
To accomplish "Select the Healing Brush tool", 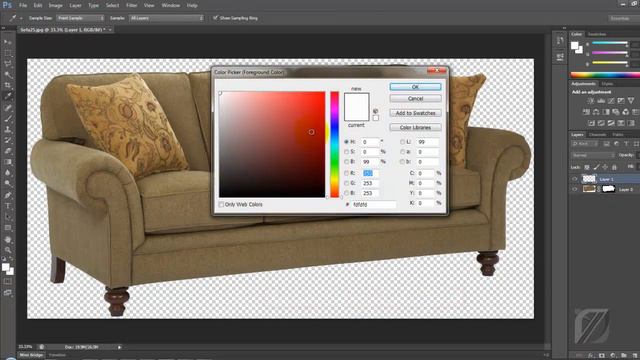I will click(8, 108).
